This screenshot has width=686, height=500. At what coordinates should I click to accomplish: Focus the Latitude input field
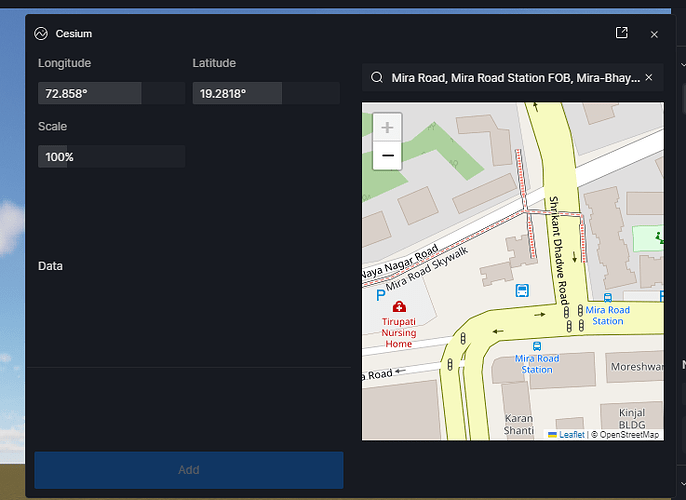click(237, 94)
